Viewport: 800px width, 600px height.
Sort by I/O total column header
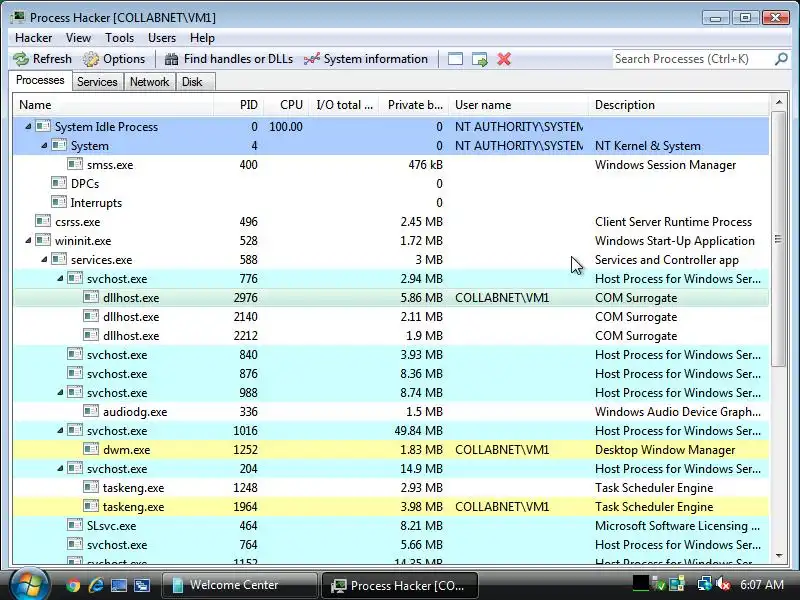coord(344,105)
